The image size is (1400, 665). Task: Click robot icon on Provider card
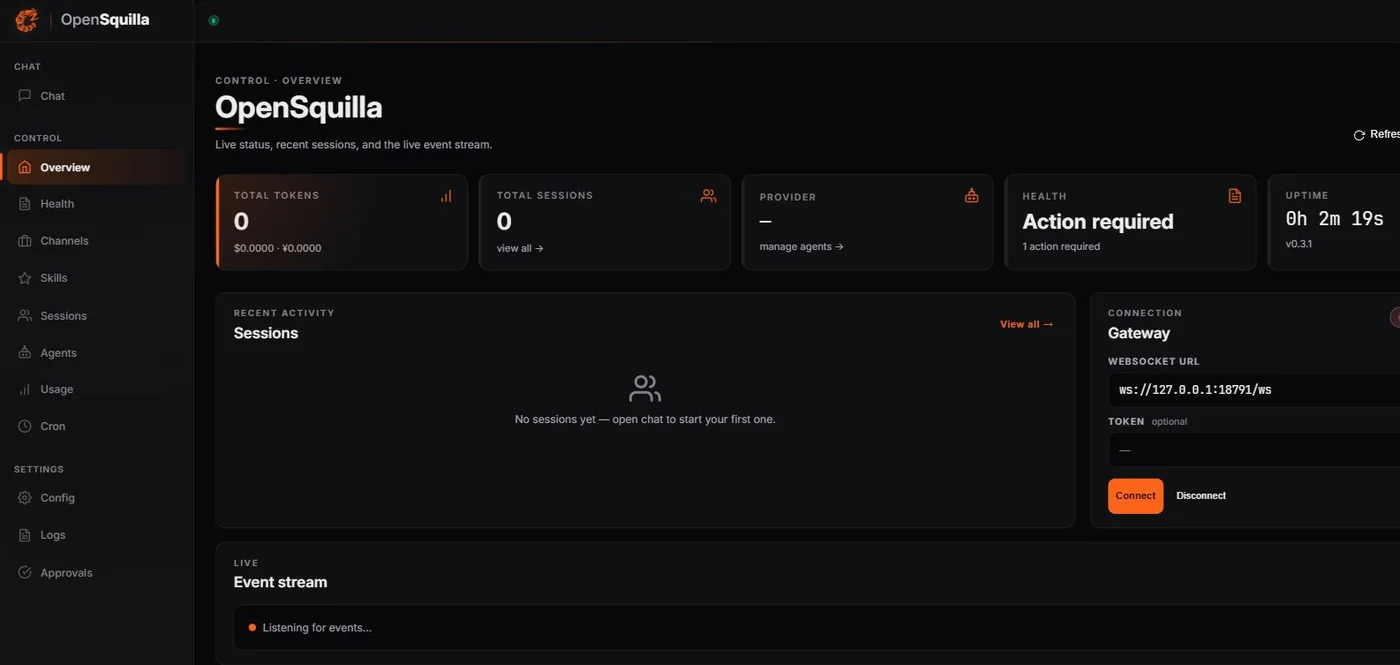[971, 196]
